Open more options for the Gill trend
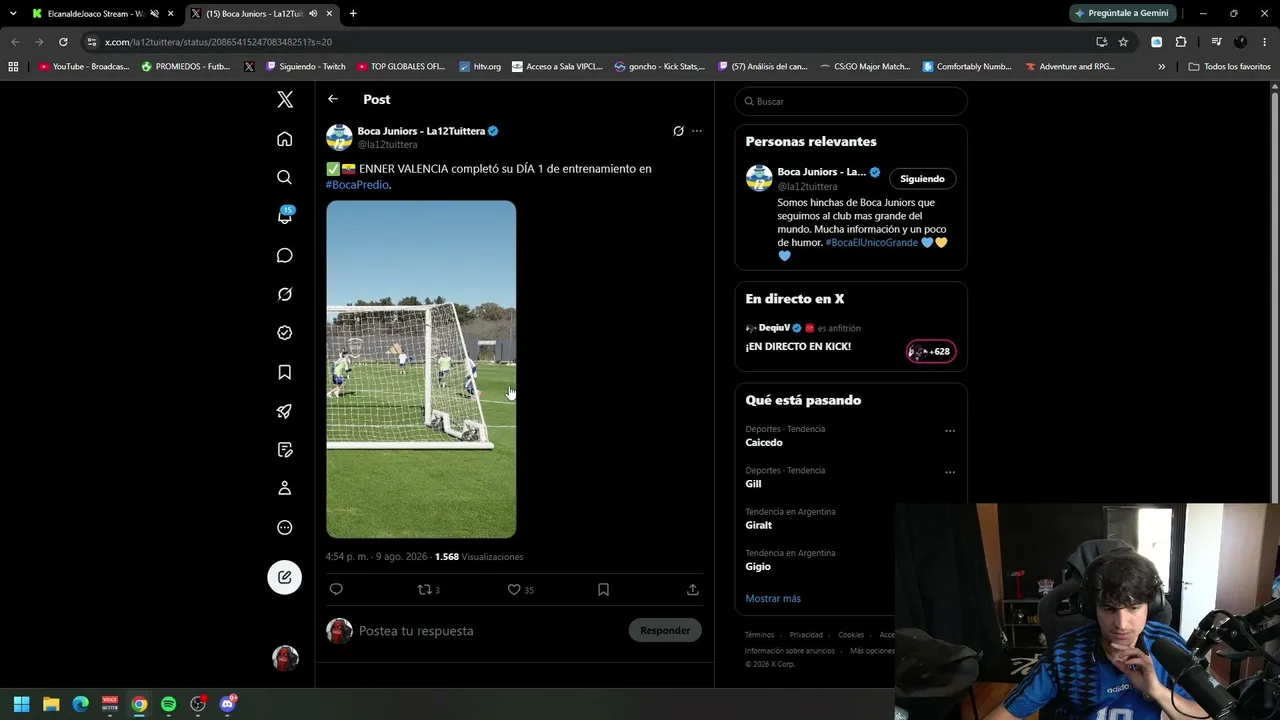 (x=950, y=472)
